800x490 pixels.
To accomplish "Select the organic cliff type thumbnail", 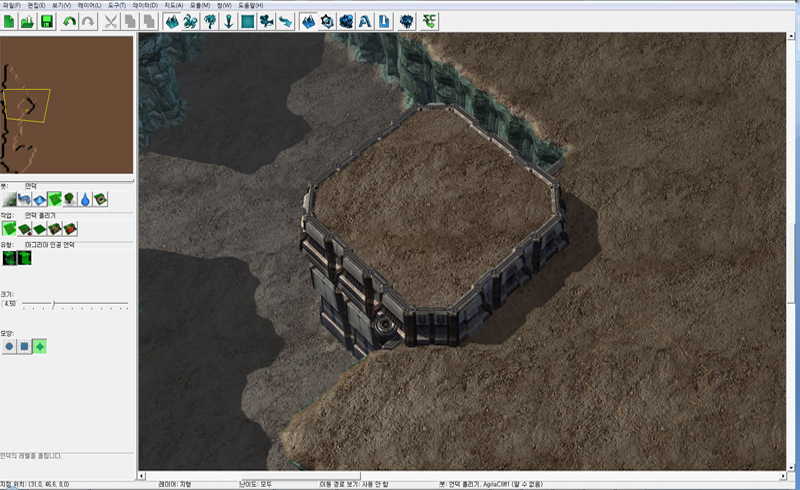I will (9, 258).
